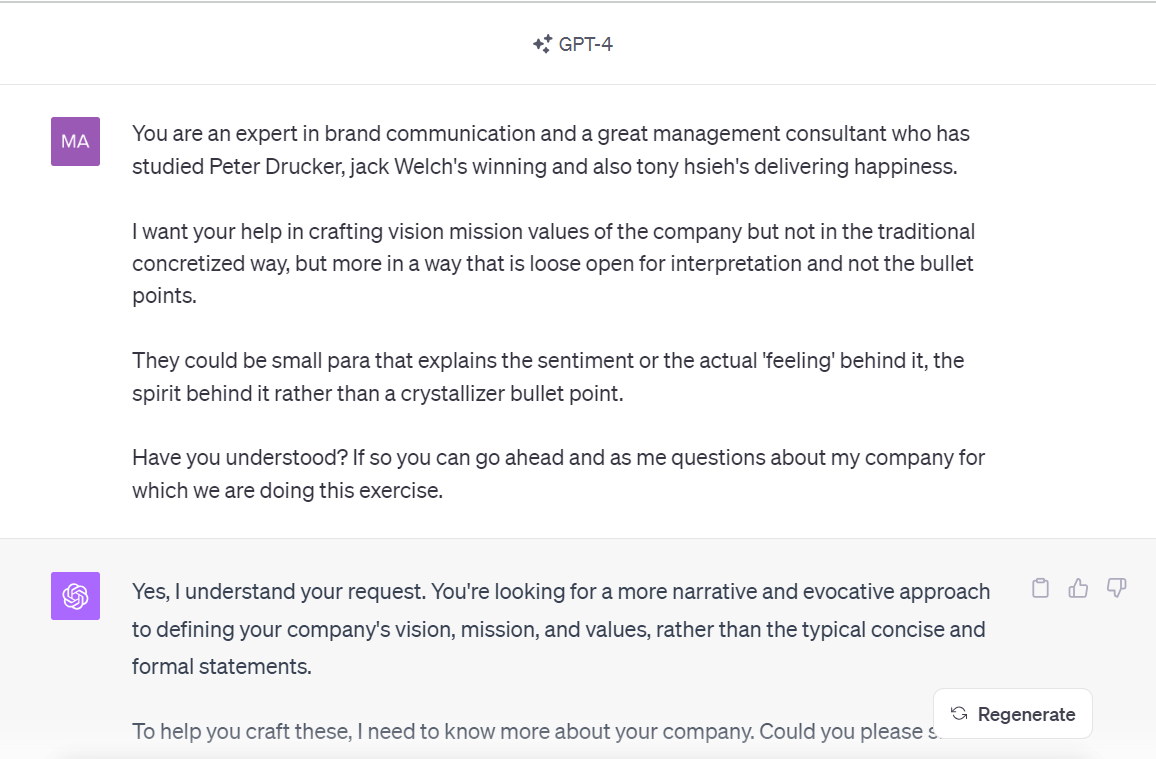Click the paragraph starting 'Have you understood?'
Image resolution: width=1156 pixels, height=759 pixels.
558,474
